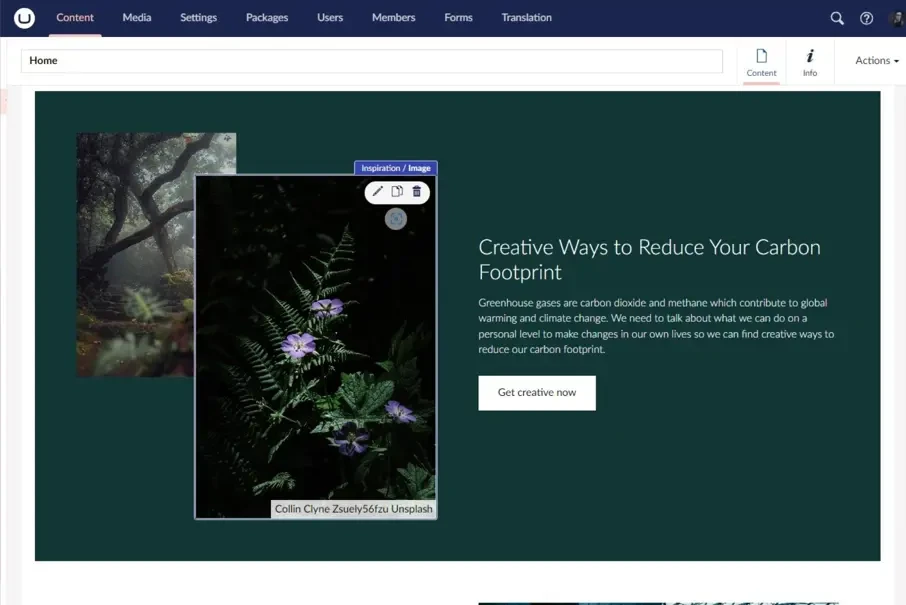Delete the Inspiration image block
Screen dimensions: 906x605
[417, 191]
